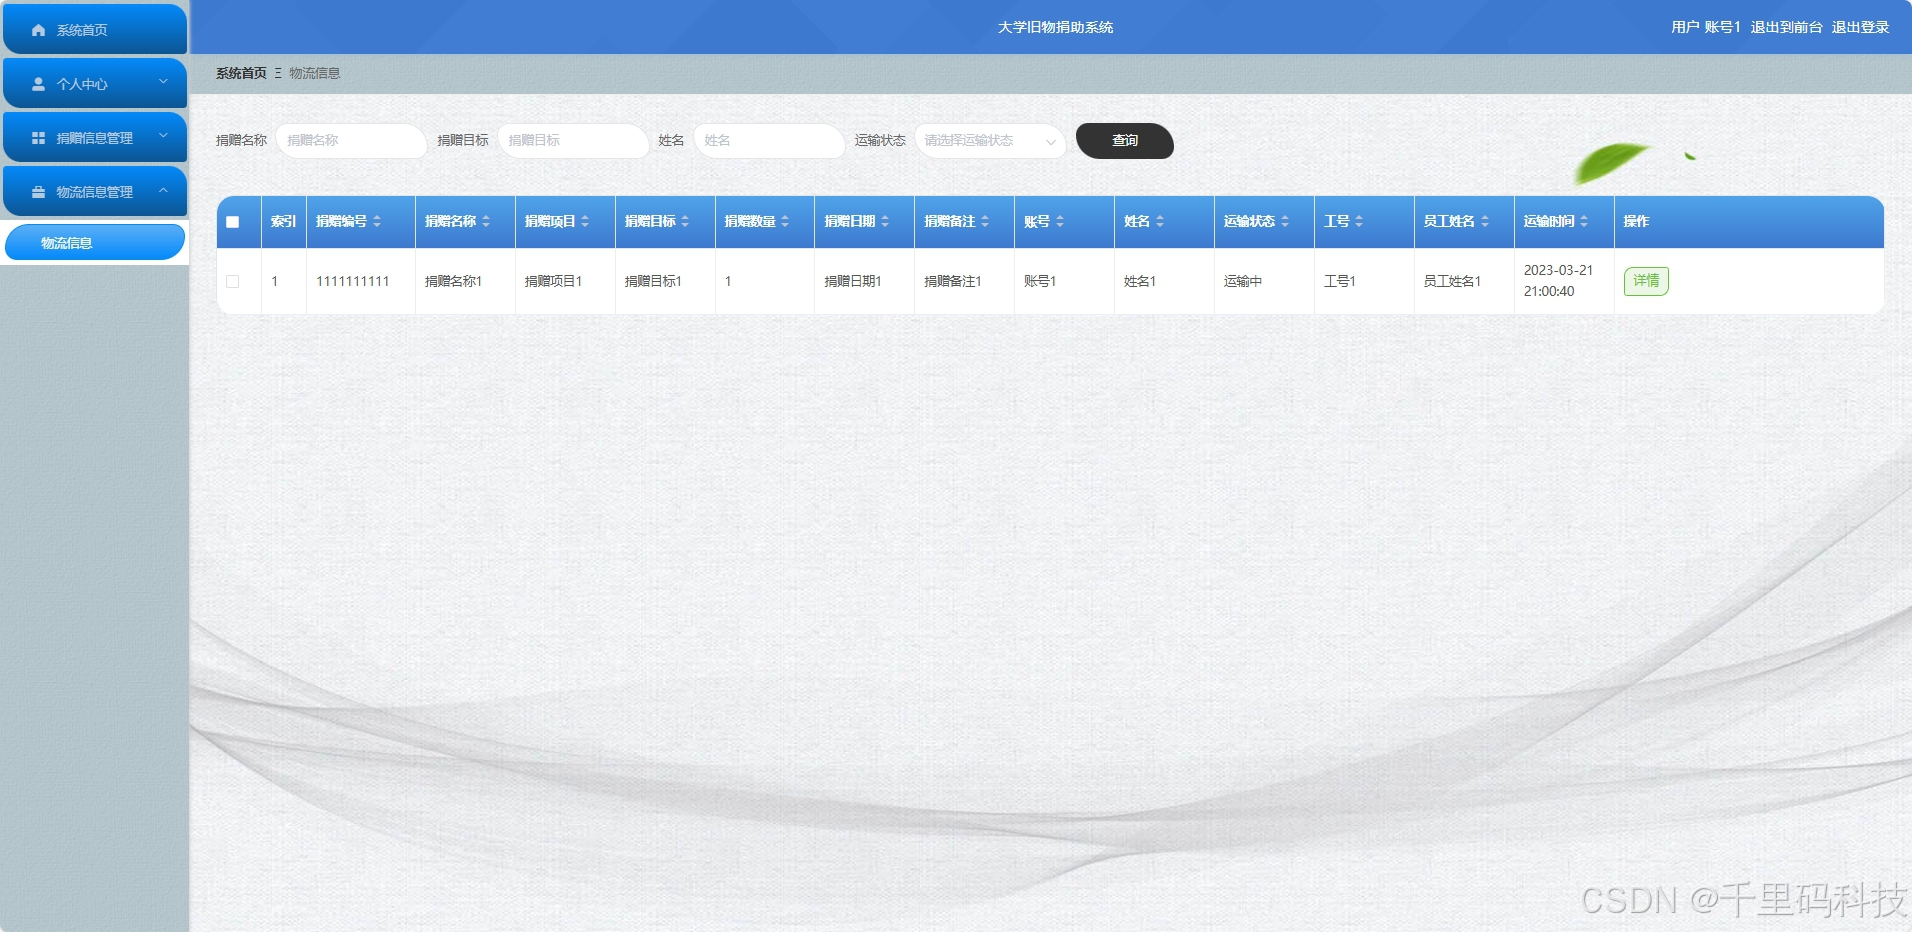
Task: Focus the 捐赠名称 search field
Action: click(x=351, y=141)
